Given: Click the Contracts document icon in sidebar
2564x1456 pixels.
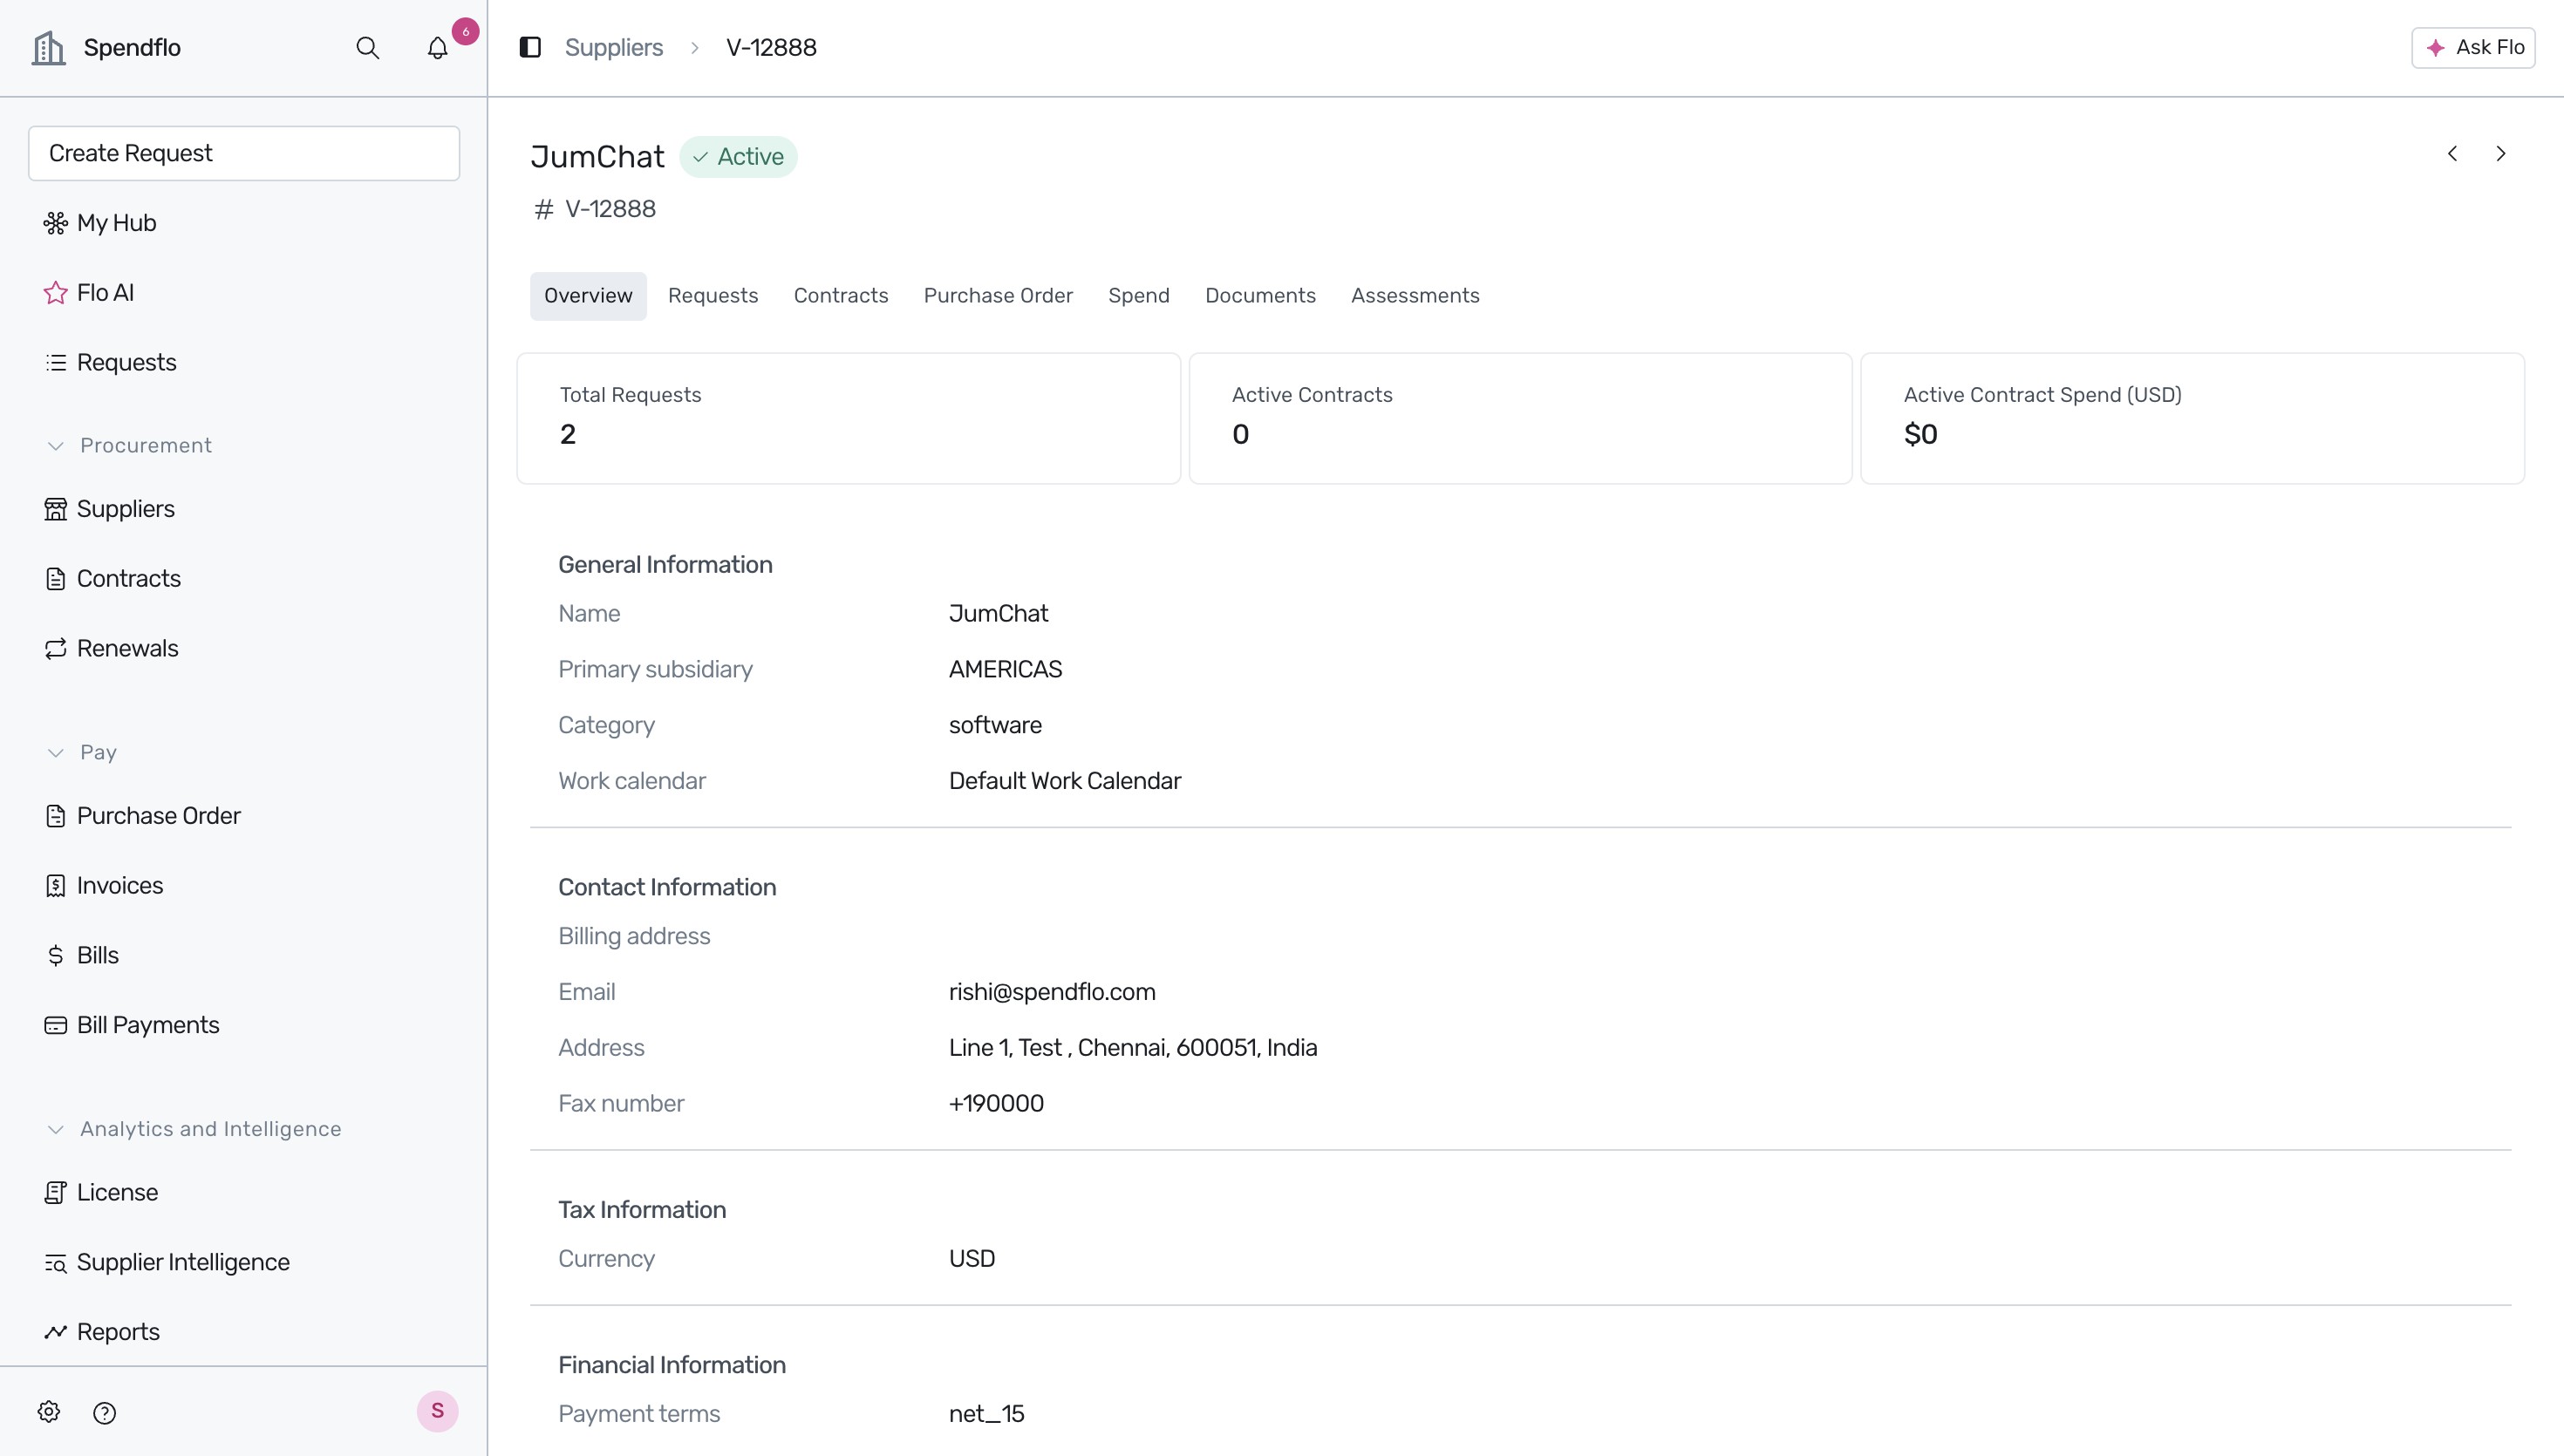Looking at the screenshot, I should coord(56,579).
